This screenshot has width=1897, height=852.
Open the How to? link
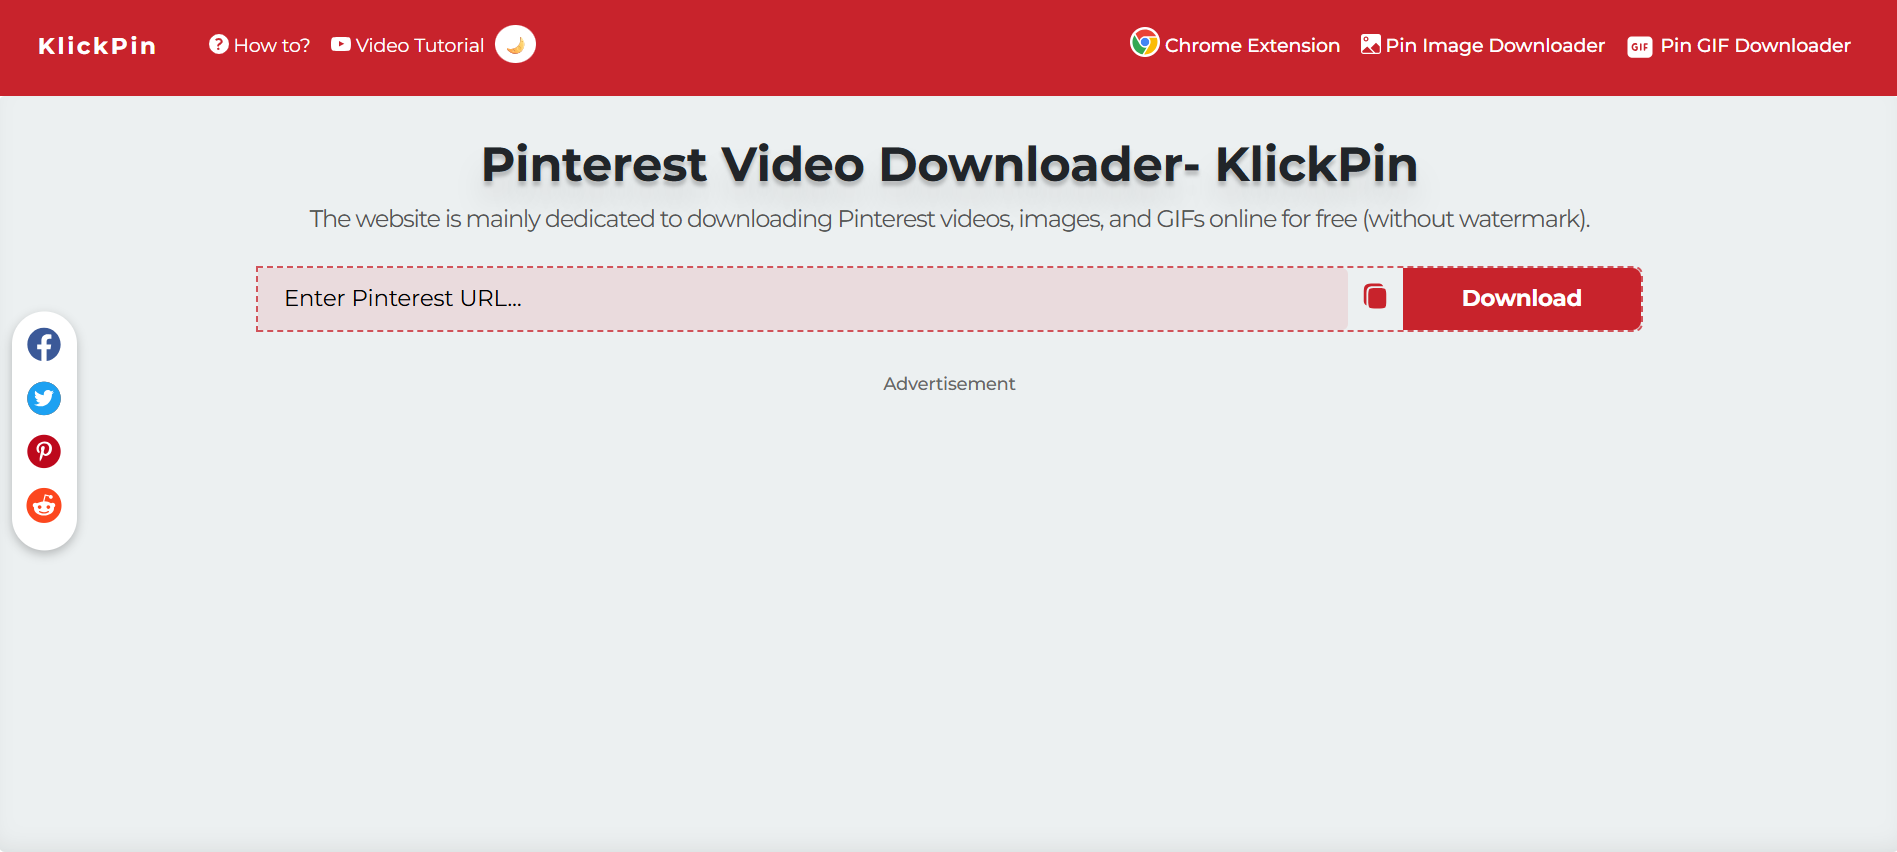tap(259, 45)
